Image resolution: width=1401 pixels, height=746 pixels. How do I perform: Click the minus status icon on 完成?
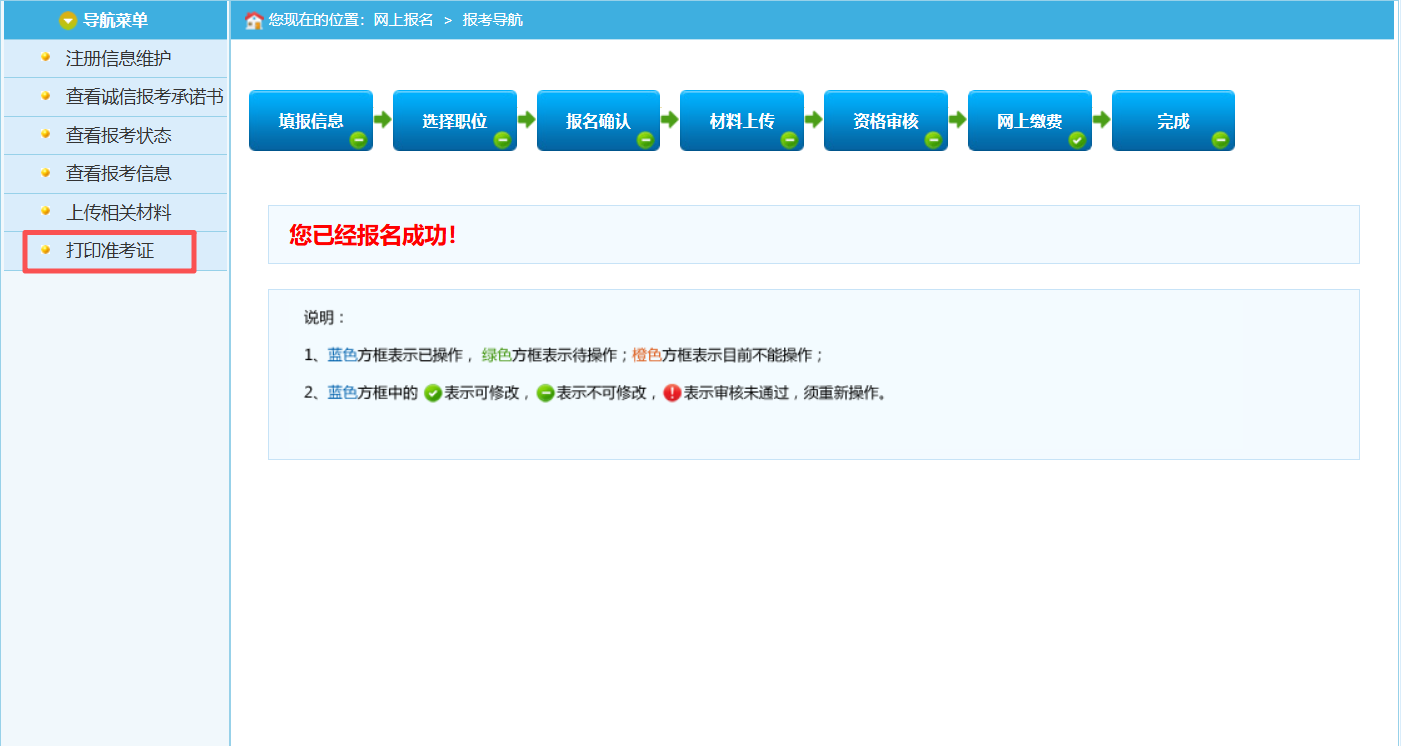click(x=1220, y=140)
